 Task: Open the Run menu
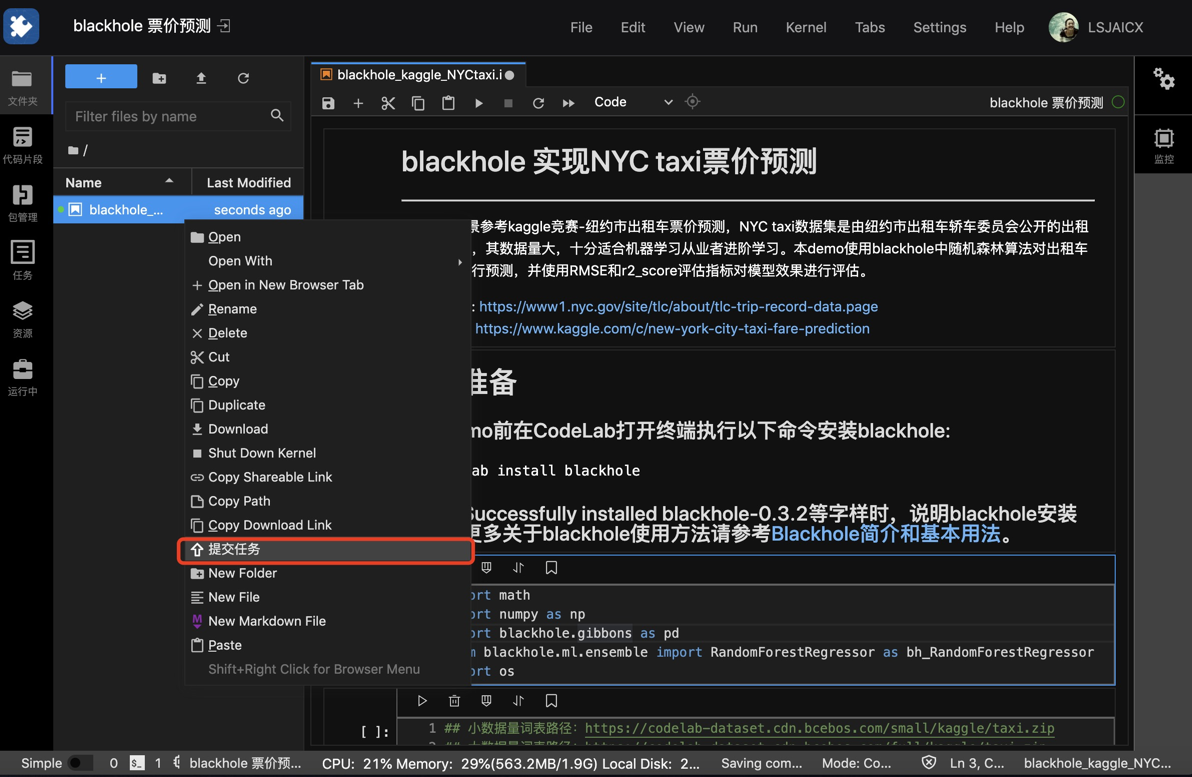pos(745,27)
